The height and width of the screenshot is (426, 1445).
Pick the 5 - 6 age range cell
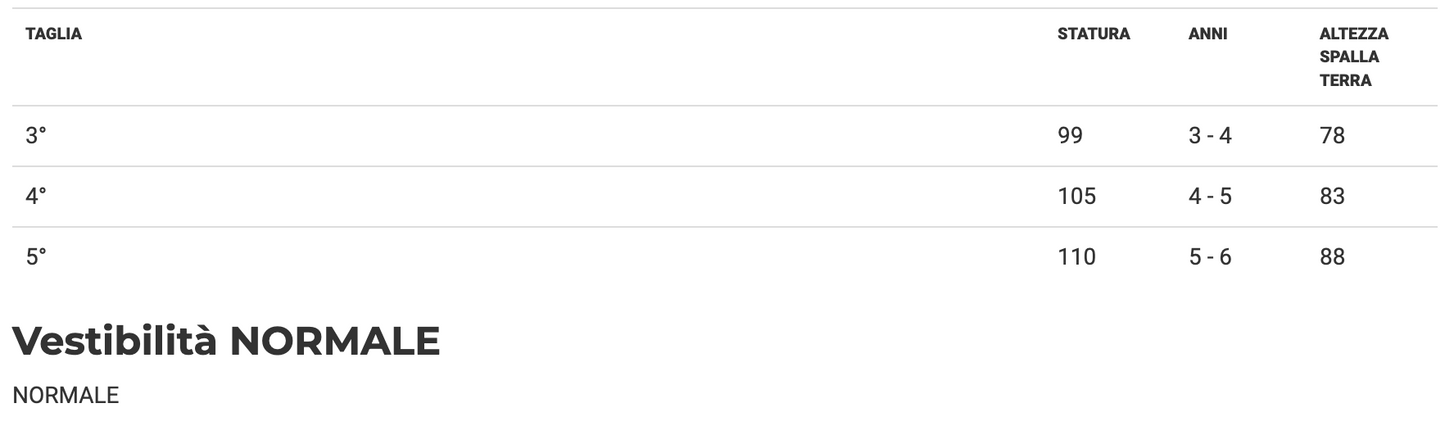[1209, 257]
